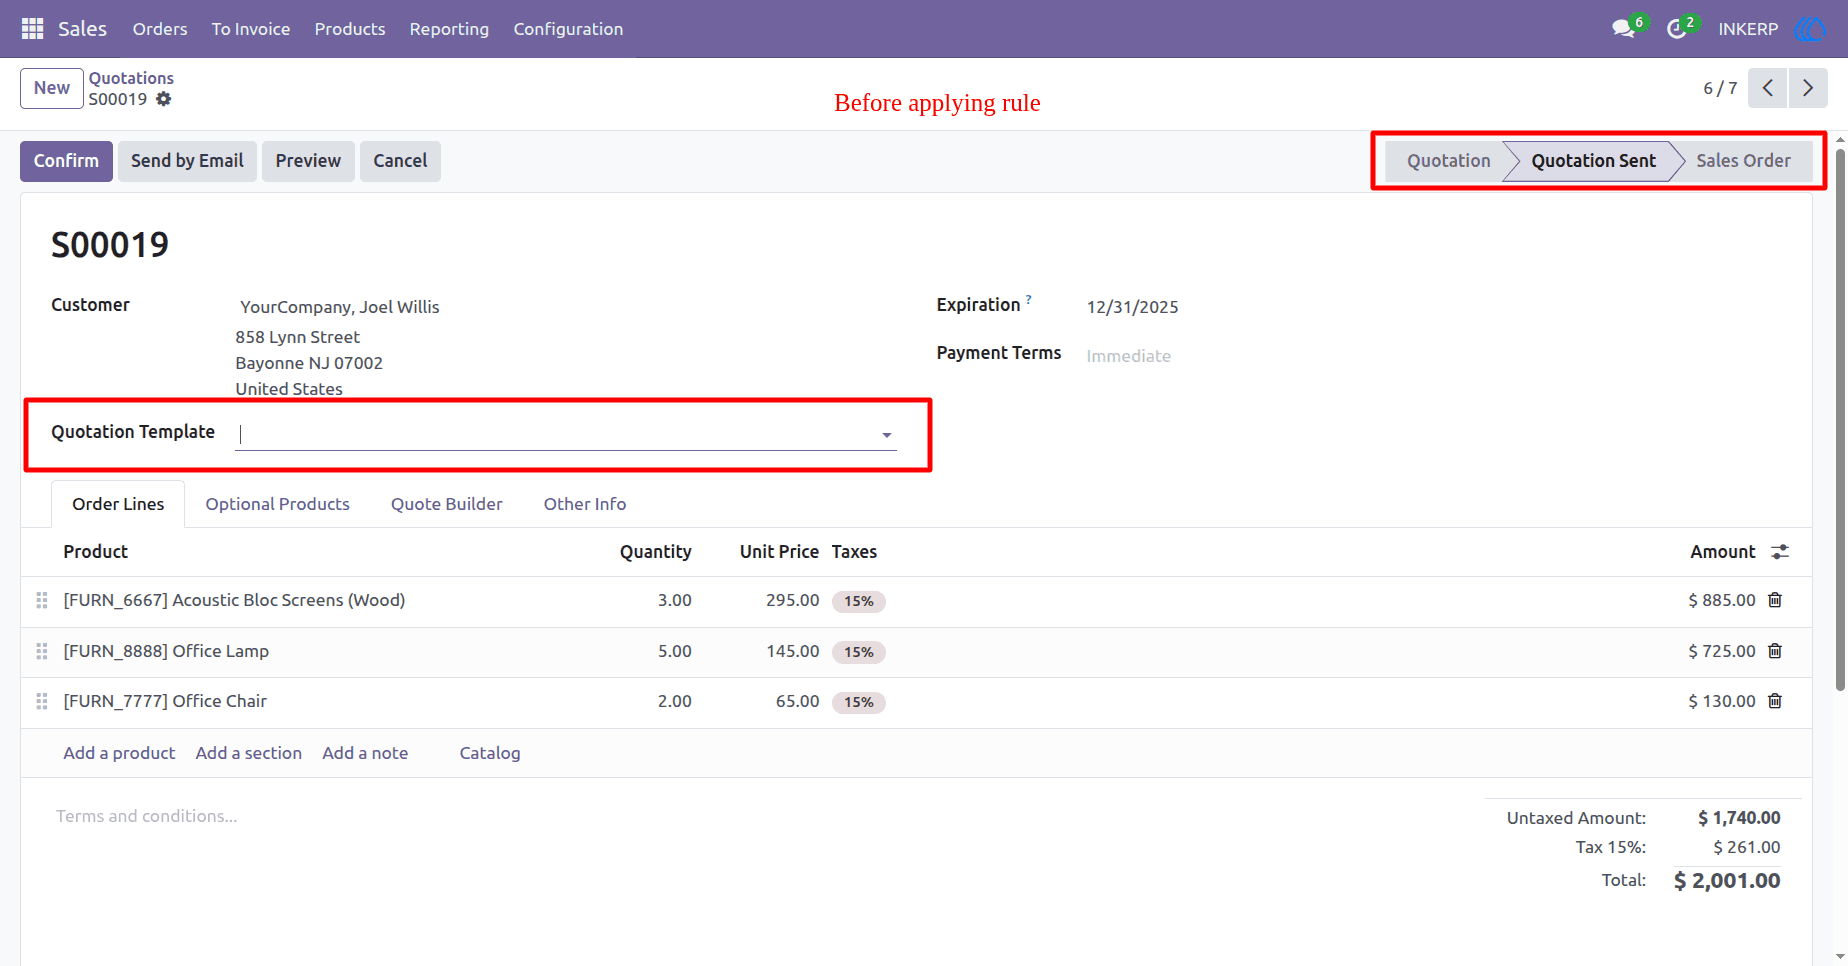Click the Preview button
This screenshot has width=1848, height=966.
click(308, 161)
